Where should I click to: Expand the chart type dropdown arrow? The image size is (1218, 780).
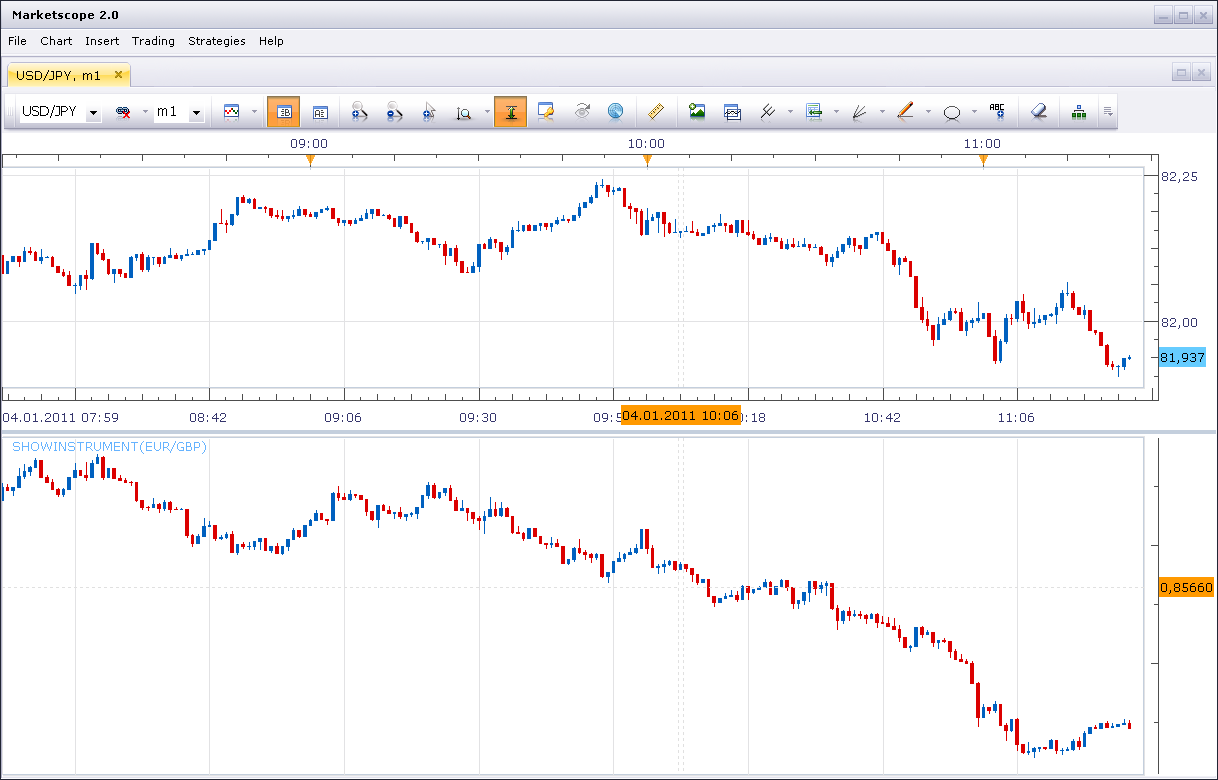tap(254, 112)
